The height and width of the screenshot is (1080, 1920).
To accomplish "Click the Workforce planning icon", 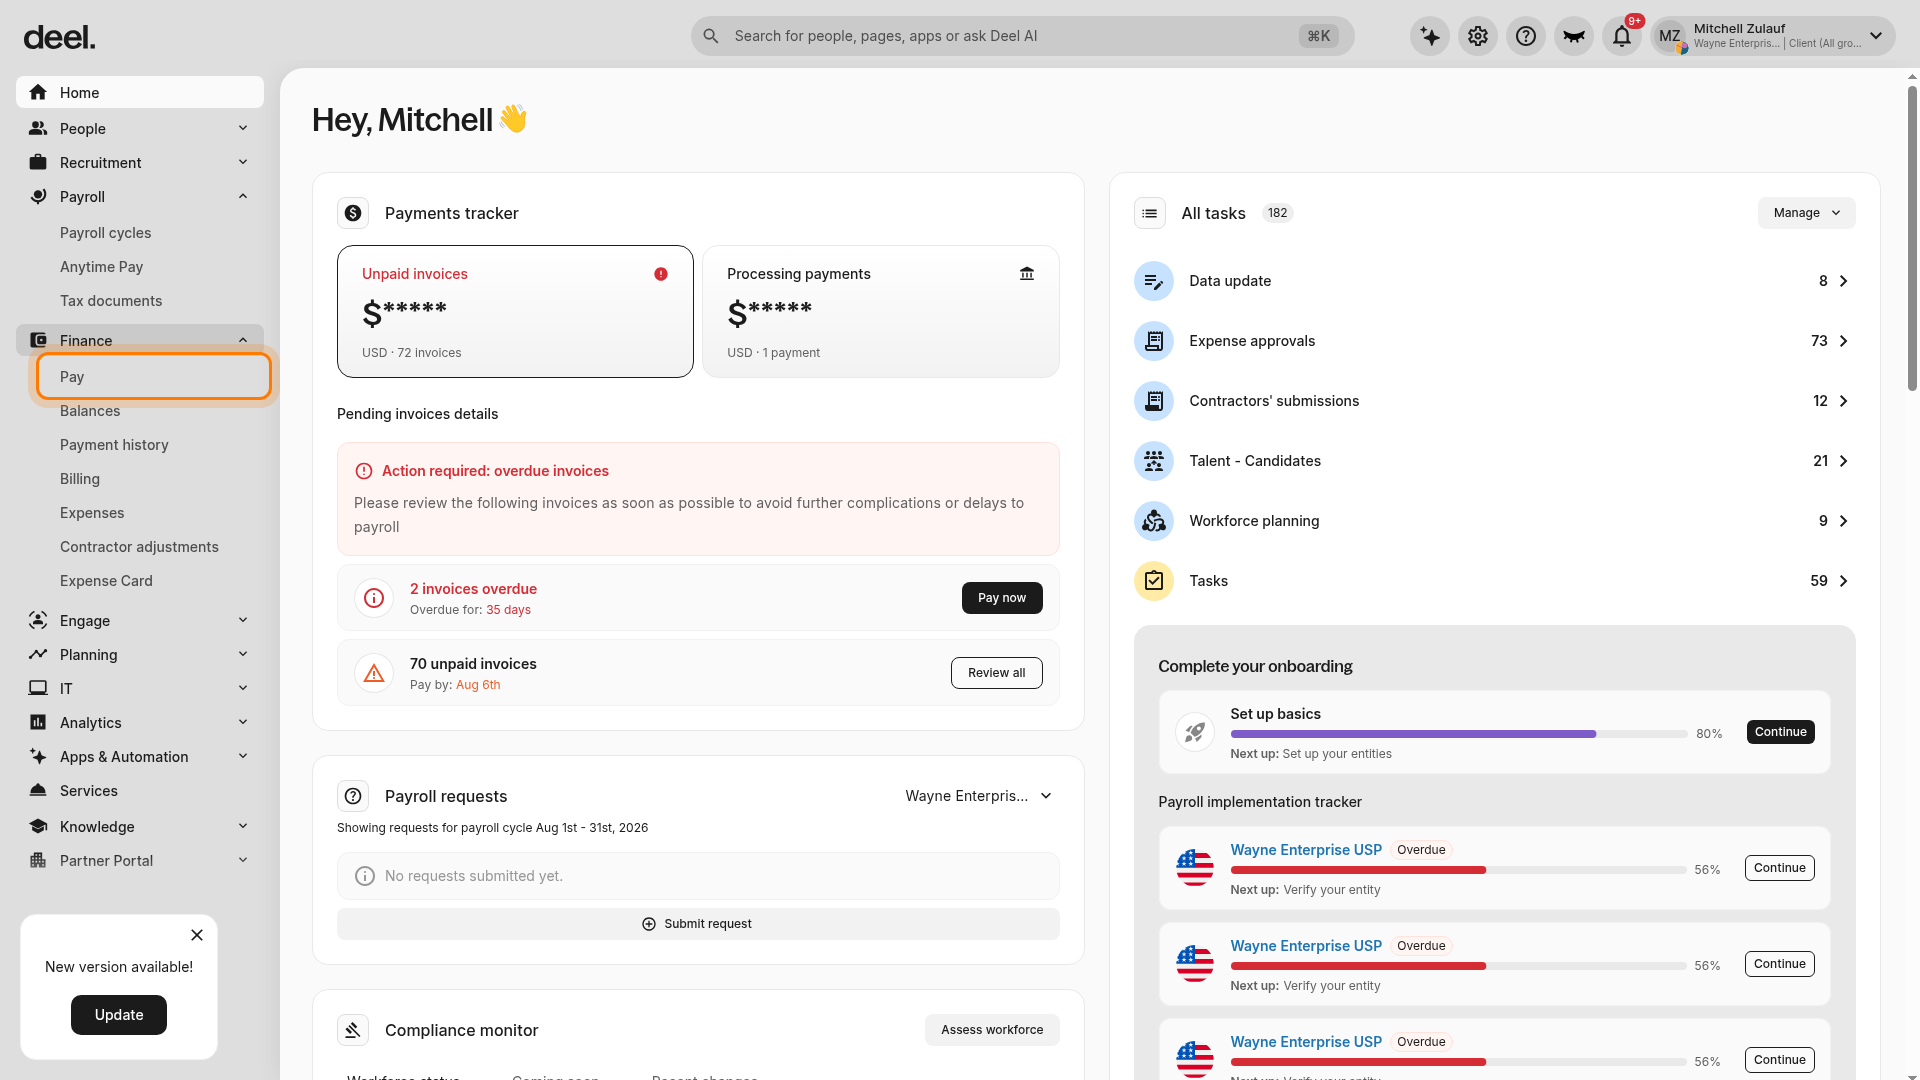I will click(x=1154, y=521).
